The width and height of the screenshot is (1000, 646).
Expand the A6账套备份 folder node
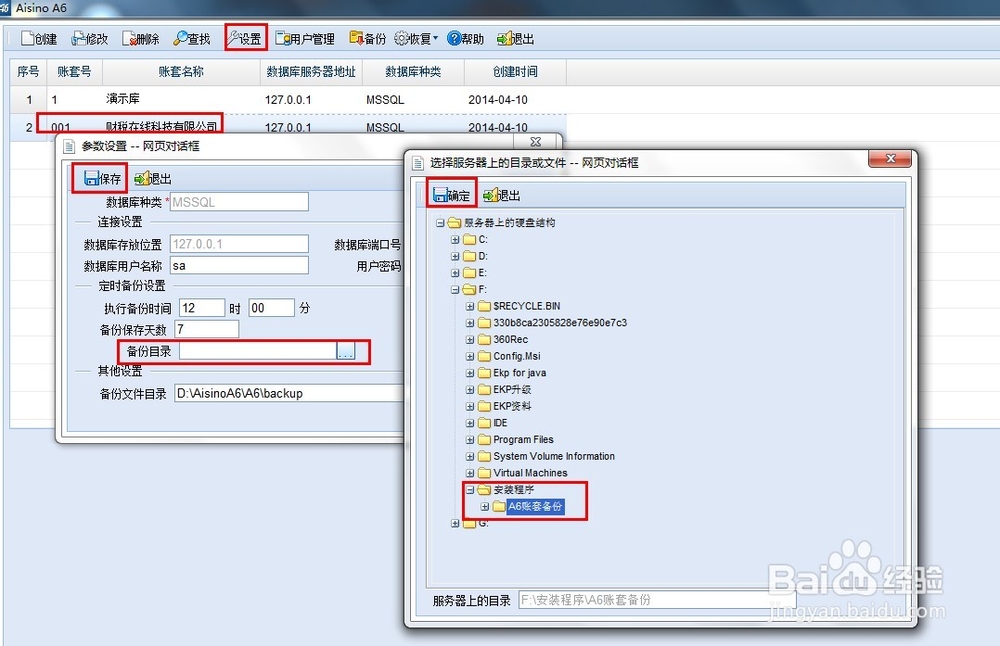click(x=485, y=506)
